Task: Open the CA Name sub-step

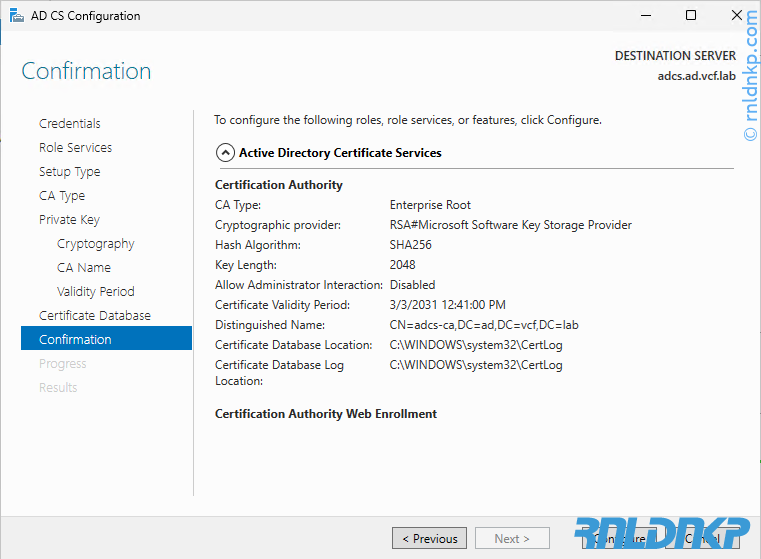Action: coord(84,268)
